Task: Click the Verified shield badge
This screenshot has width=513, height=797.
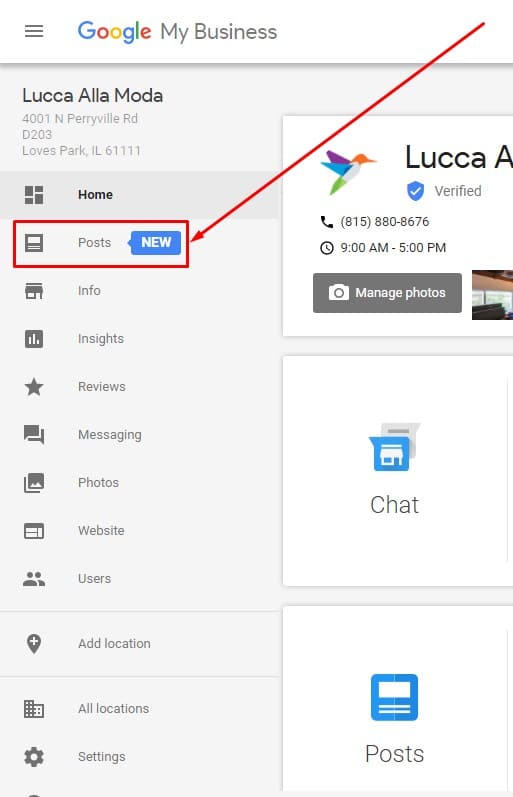Action: click(x=415, y=191)
